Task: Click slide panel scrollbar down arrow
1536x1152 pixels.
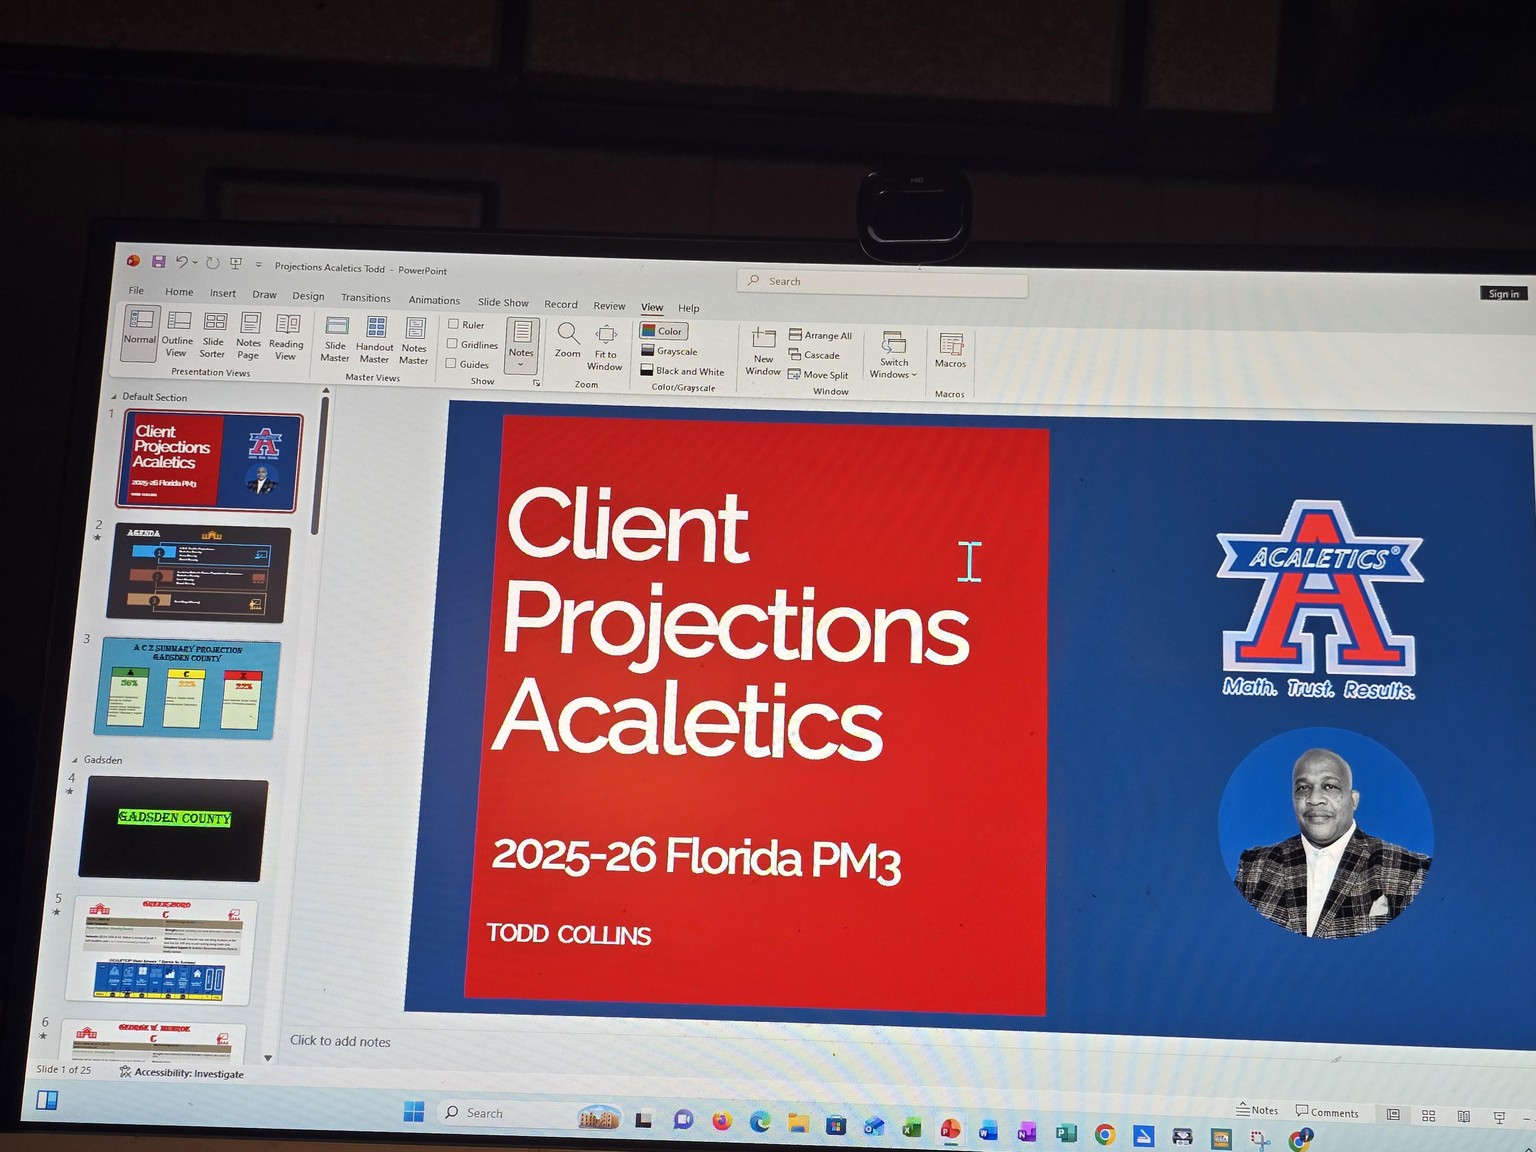Action: coord(268,1058)
